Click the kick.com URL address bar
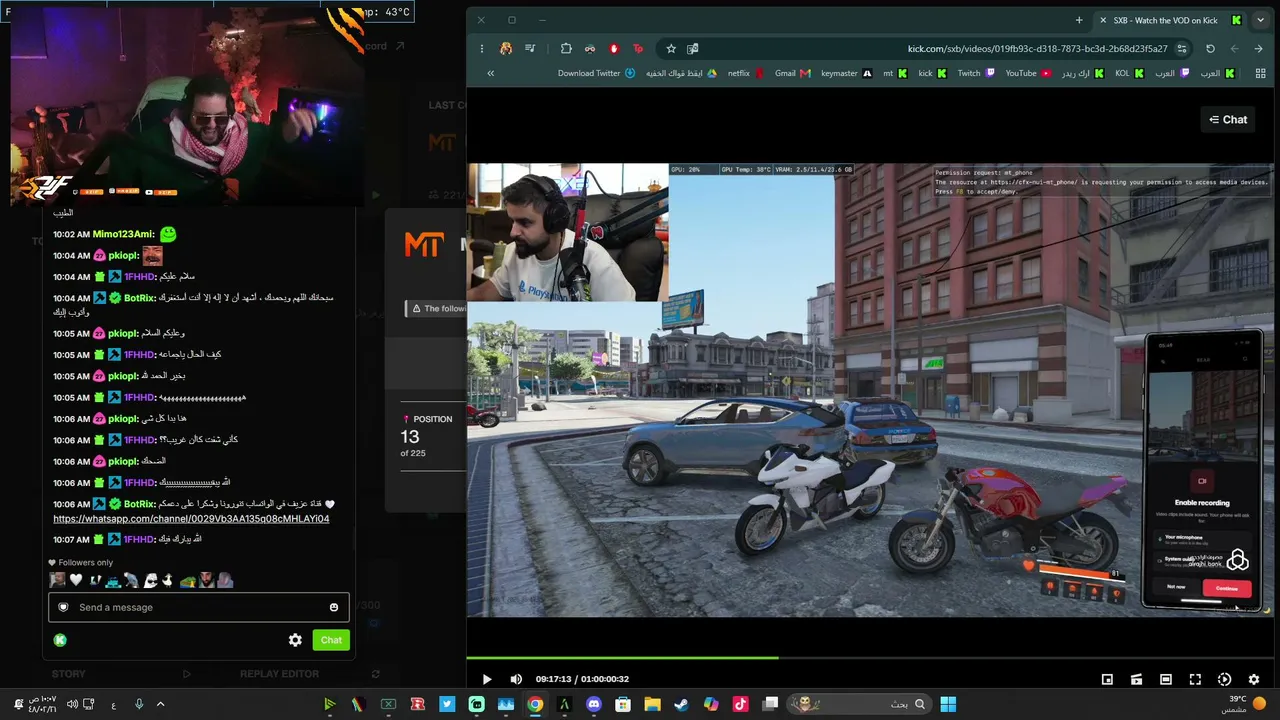 pos(1037,49)
